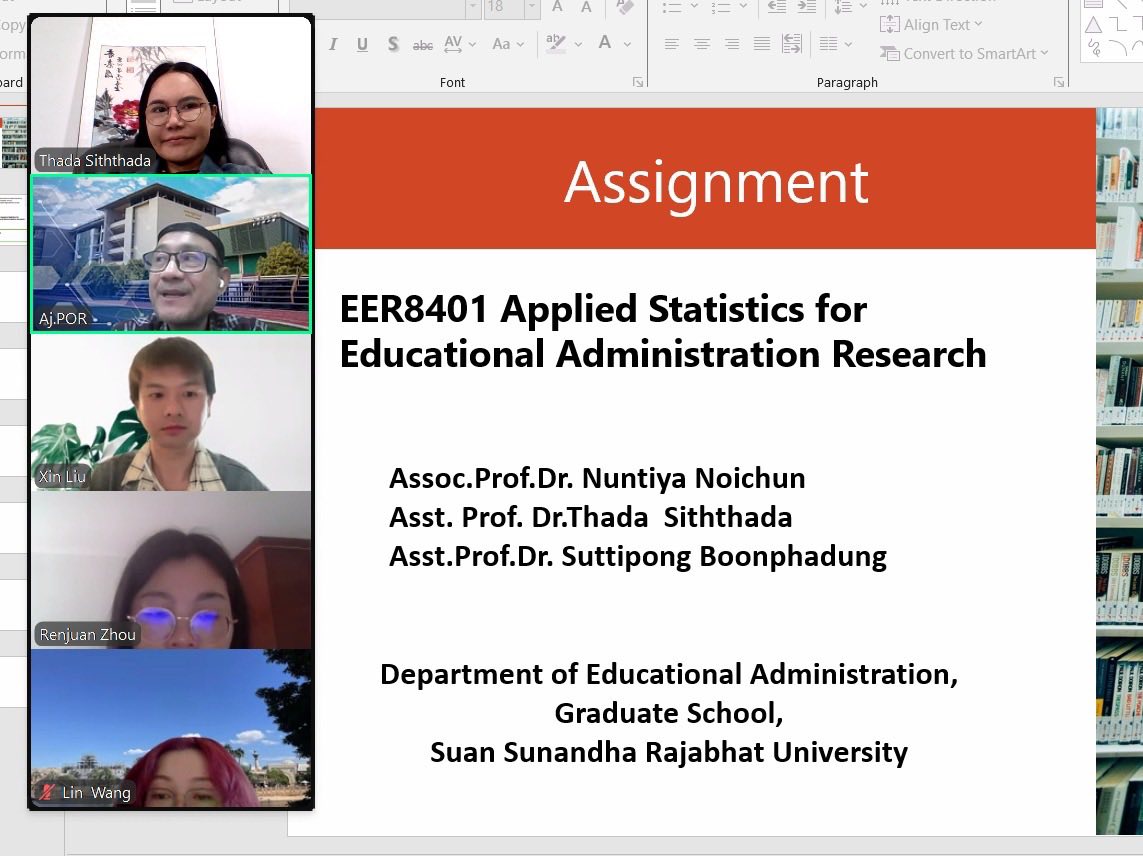Clear all formatting with the eraser icon
The height and width of the screenshot is (856, 1143).
point(624,7)
